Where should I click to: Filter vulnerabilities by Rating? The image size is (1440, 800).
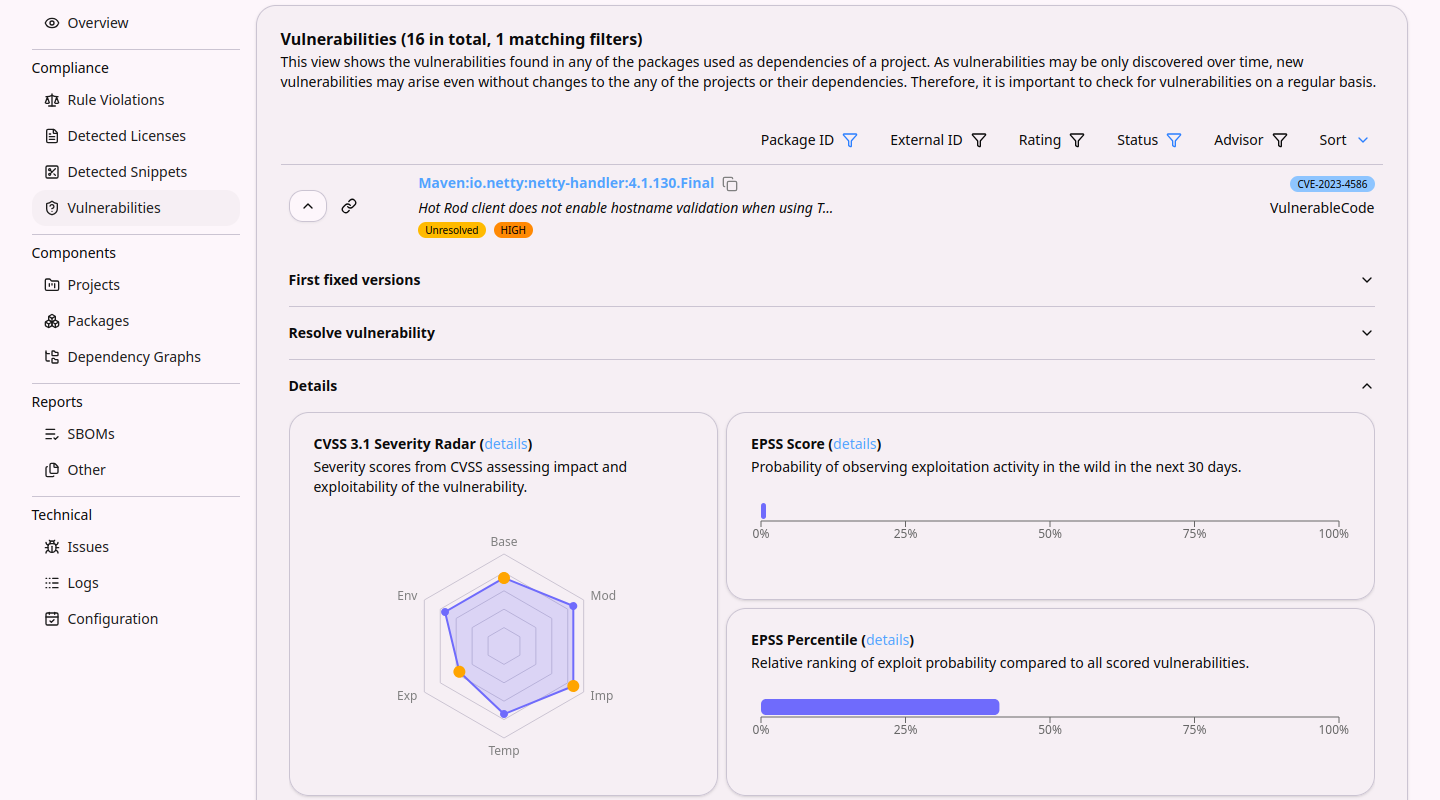[x=1077, y=140]
